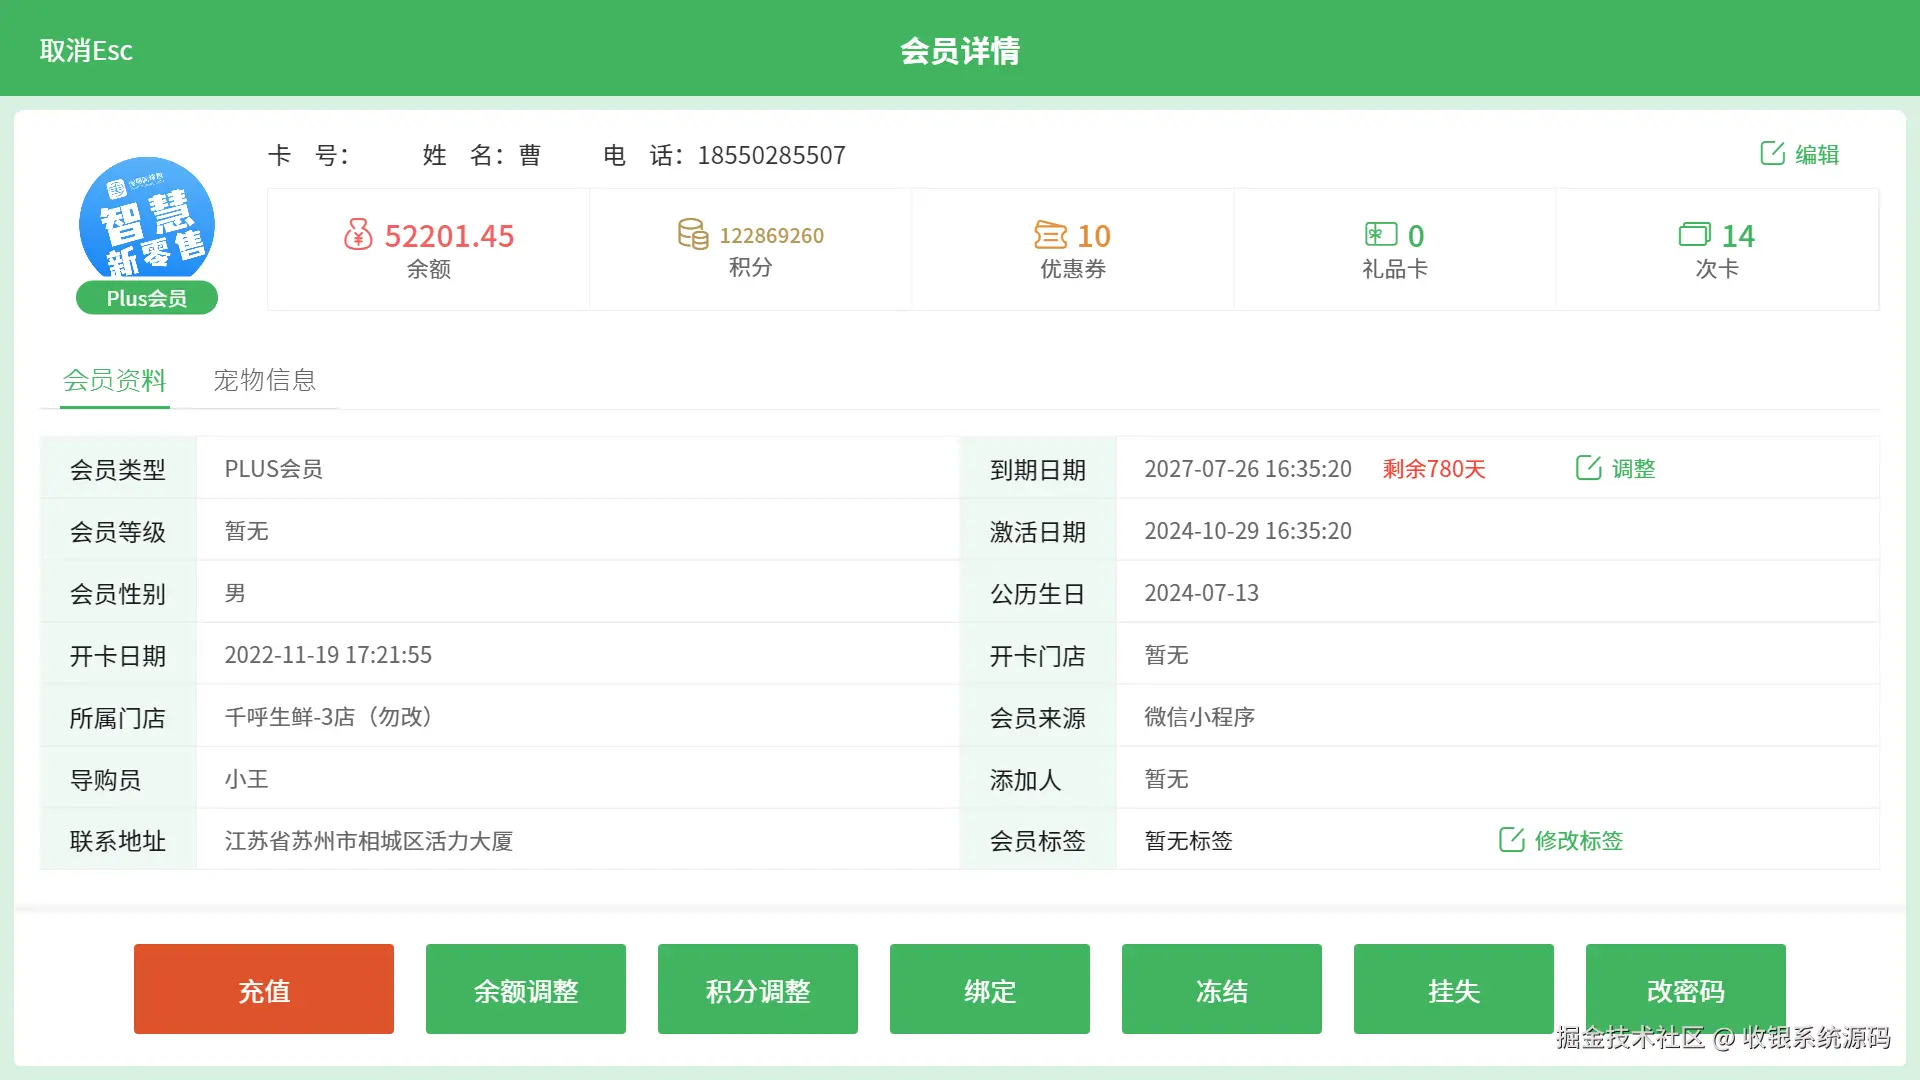Click the edit pencil icon at top right
The height and width of the screenshot is (1080, 1920).
1772,153
